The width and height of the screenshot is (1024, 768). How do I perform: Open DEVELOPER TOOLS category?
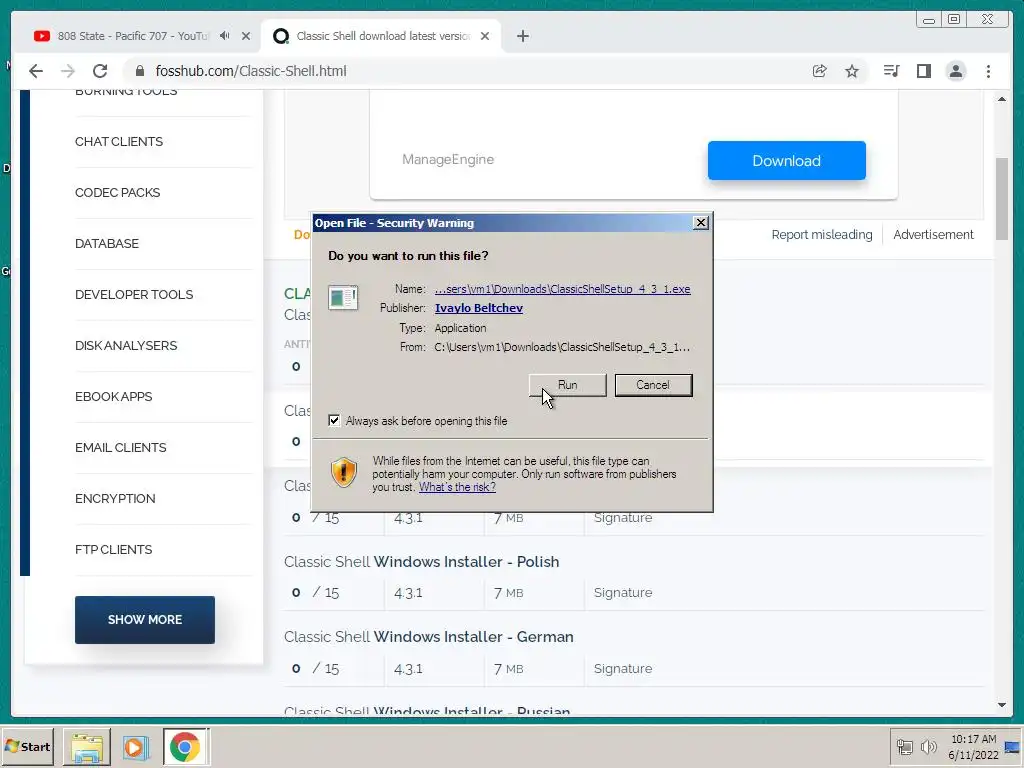134,295
